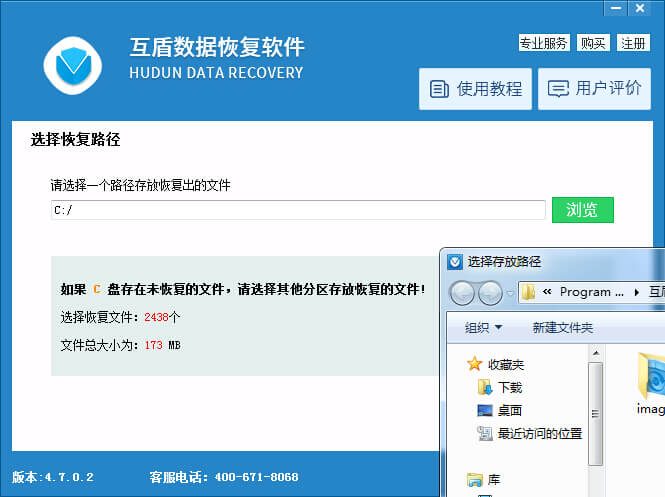This screenshot has width=665, height=497.
Task: Click the red 2438 file count
Action: click(156, 317)
